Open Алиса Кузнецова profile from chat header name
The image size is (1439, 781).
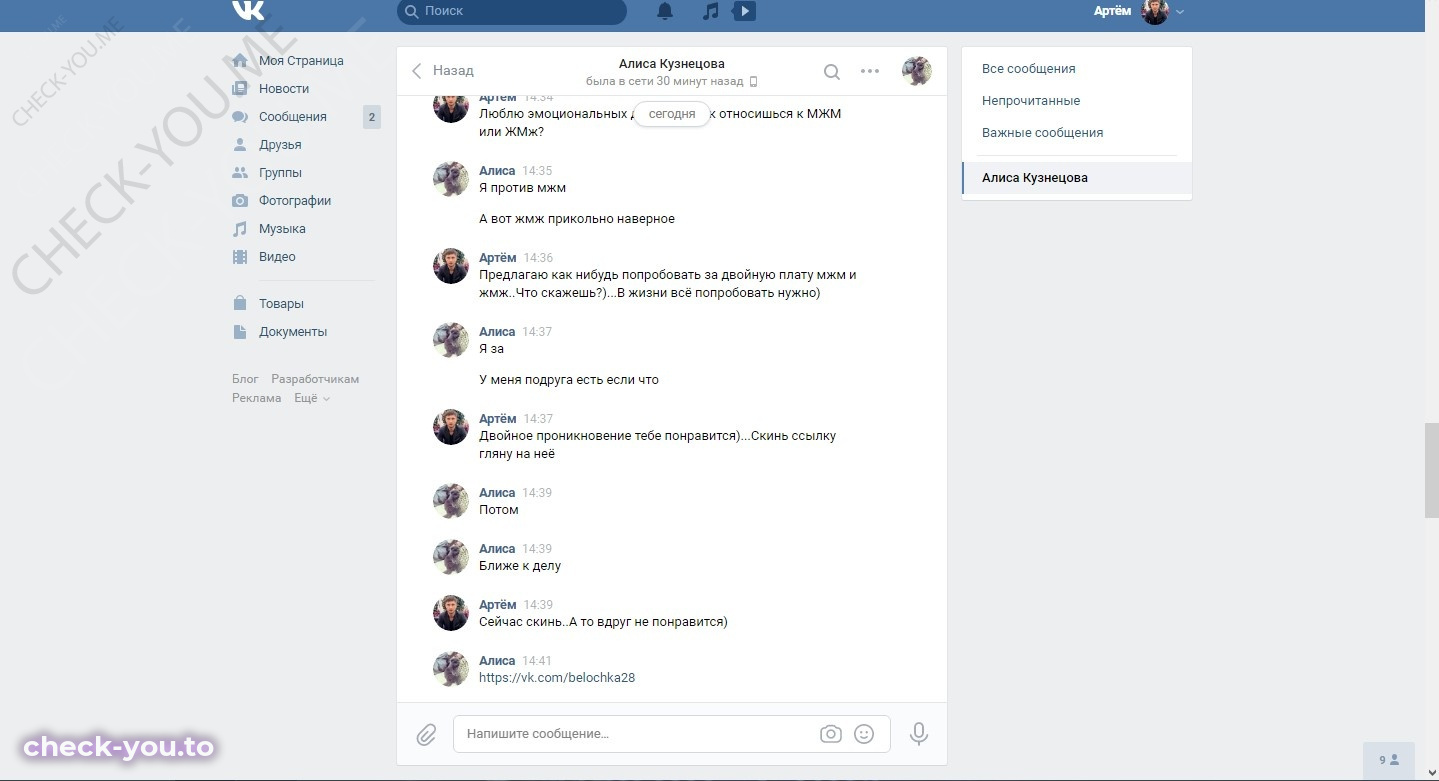click(672, 64)
